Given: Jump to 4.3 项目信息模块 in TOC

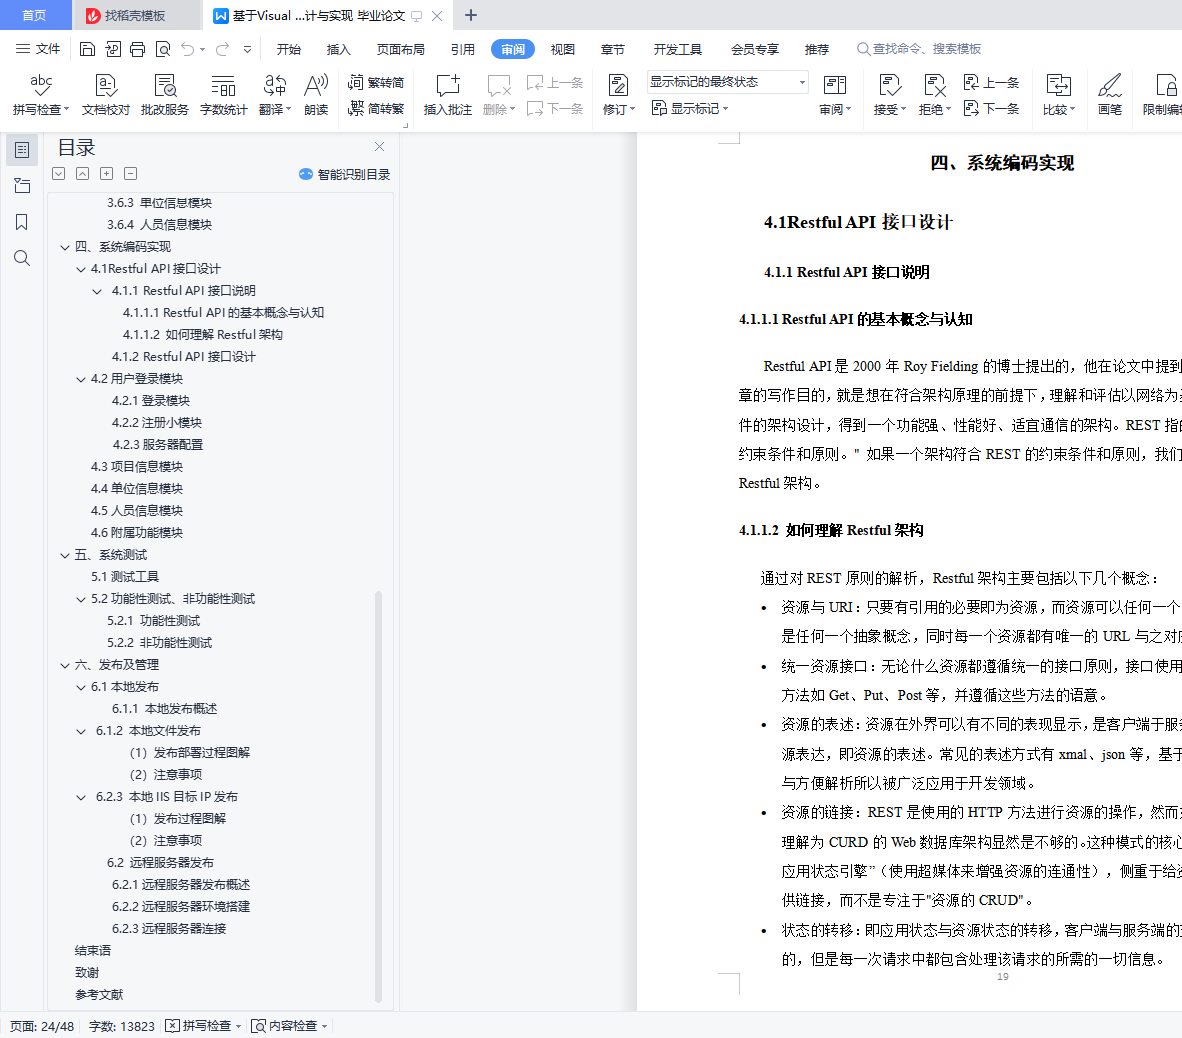Looking at the screenshot, I should [x=136, y=467].
